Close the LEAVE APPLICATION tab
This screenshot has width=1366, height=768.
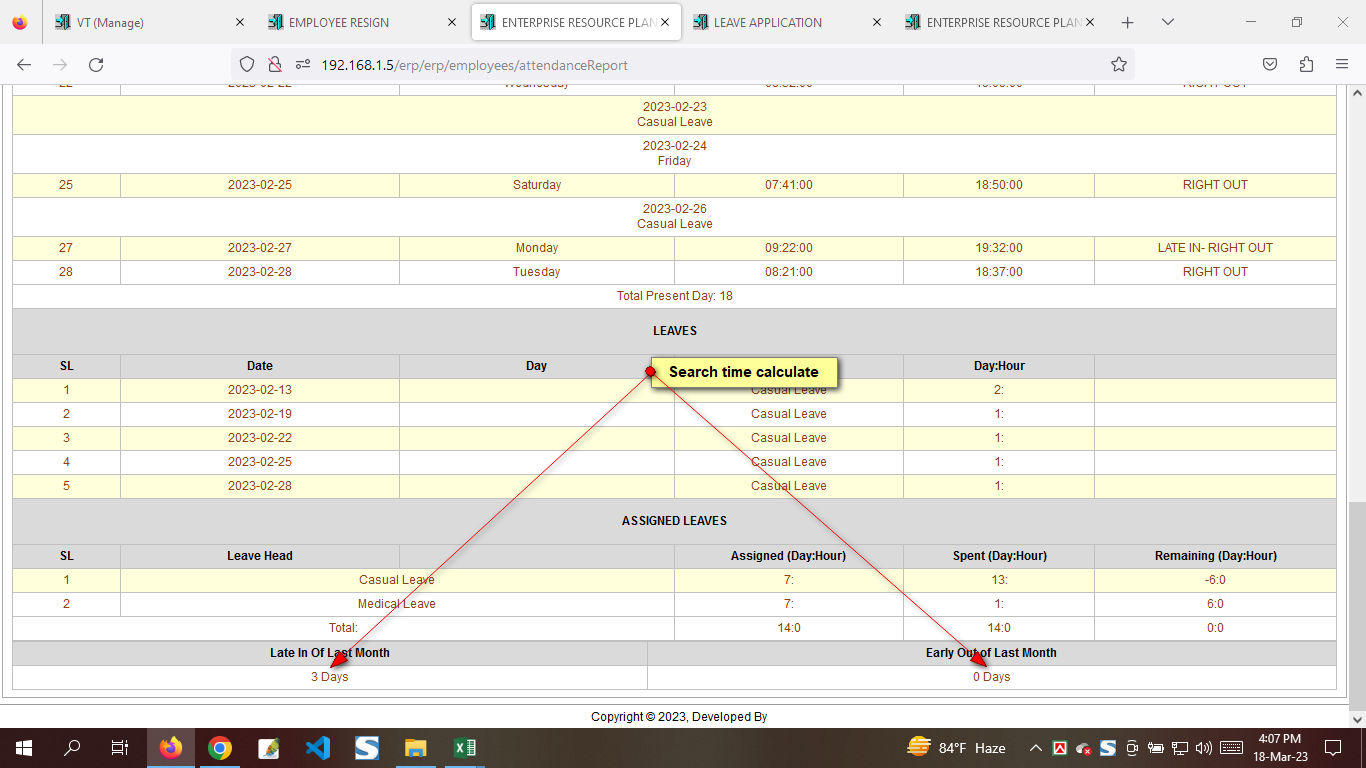click(877, 22)
